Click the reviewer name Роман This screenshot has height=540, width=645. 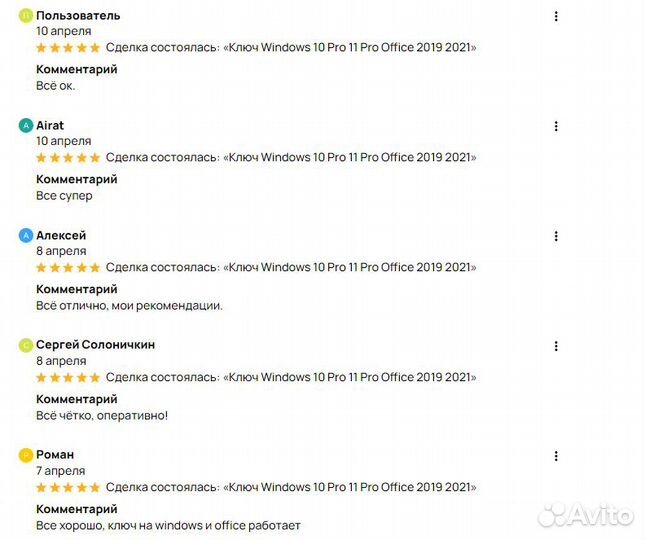coord(55,455)
